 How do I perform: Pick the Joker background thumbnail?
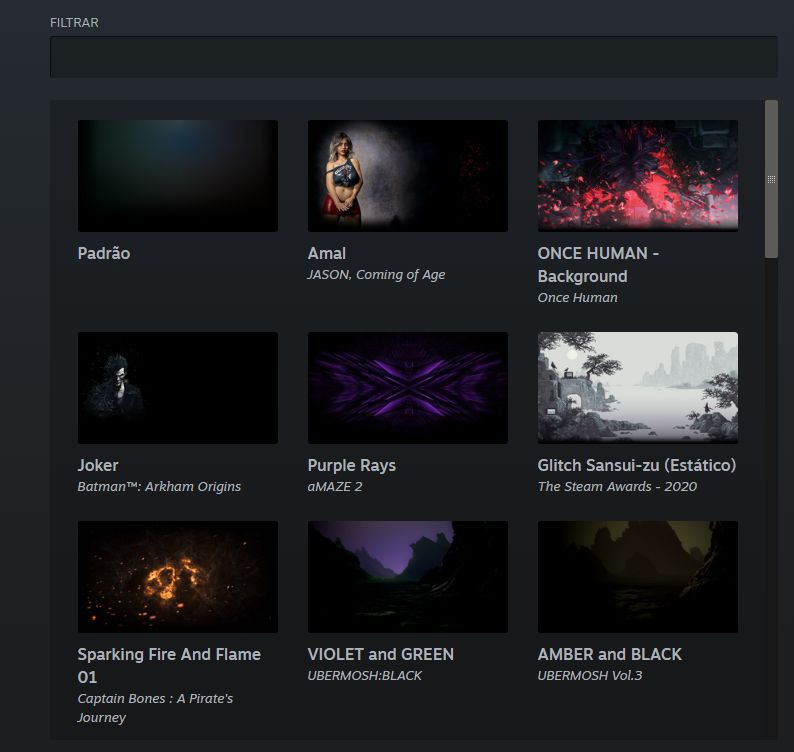178,388
